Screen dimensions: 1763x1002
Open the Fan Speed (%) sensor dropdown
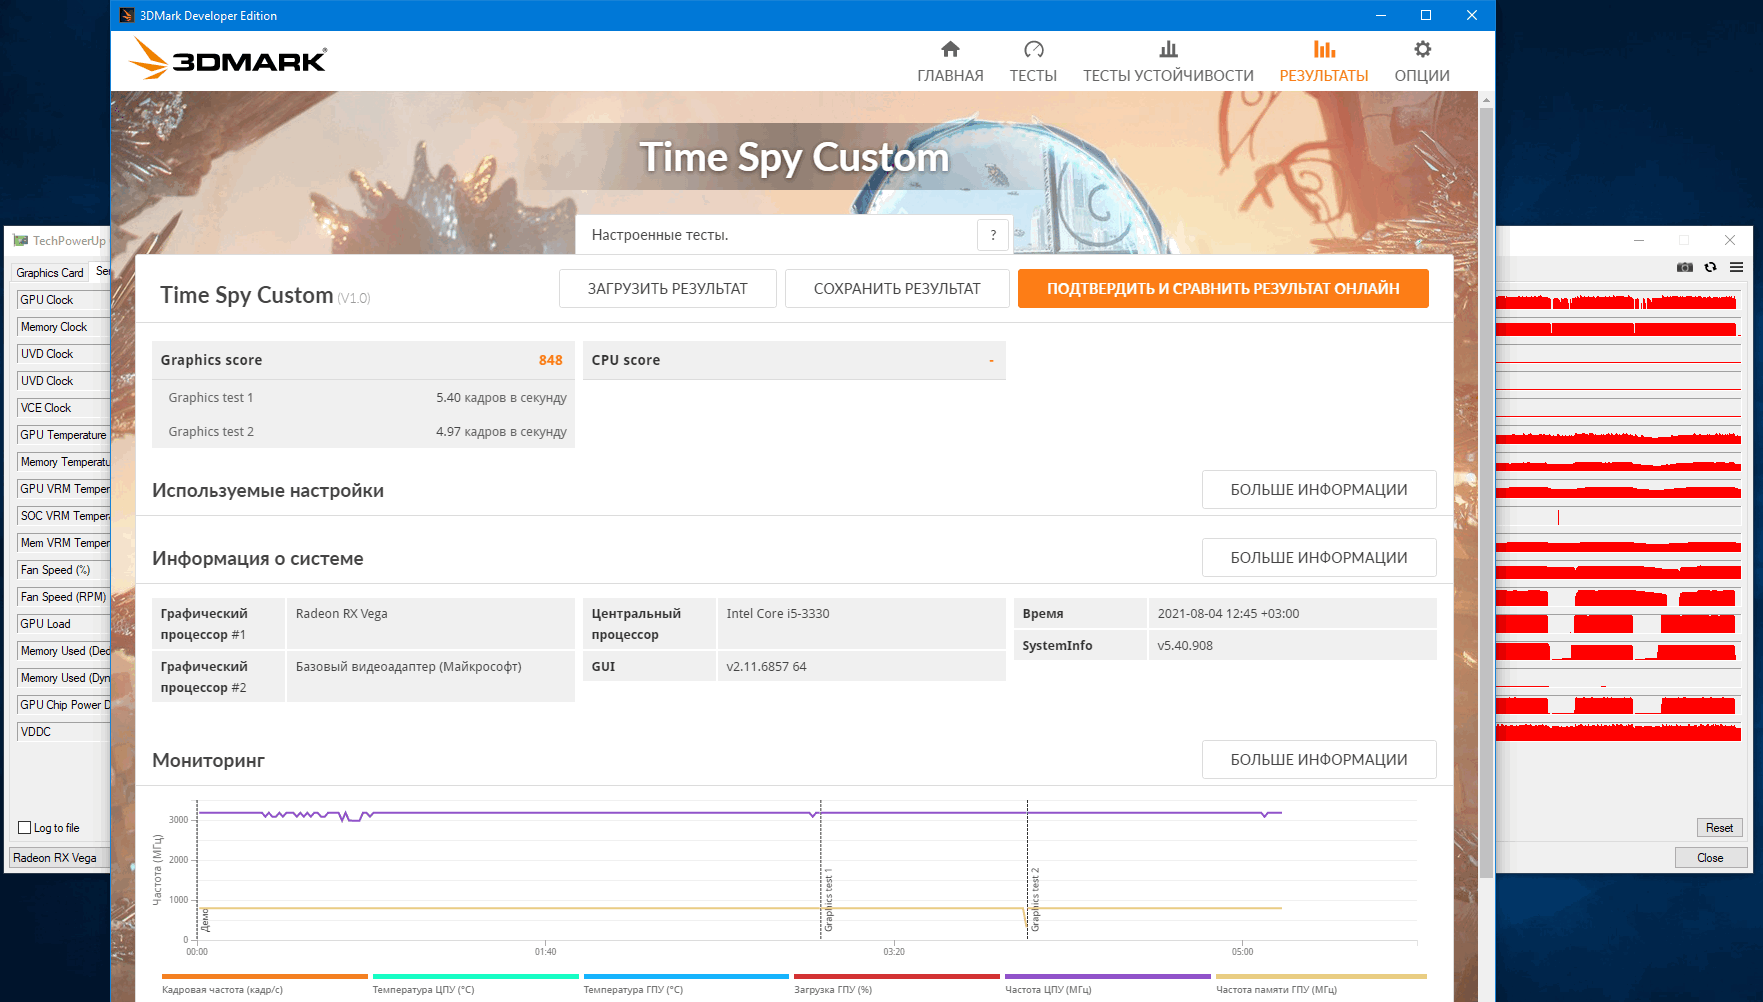tap(64, 569)
